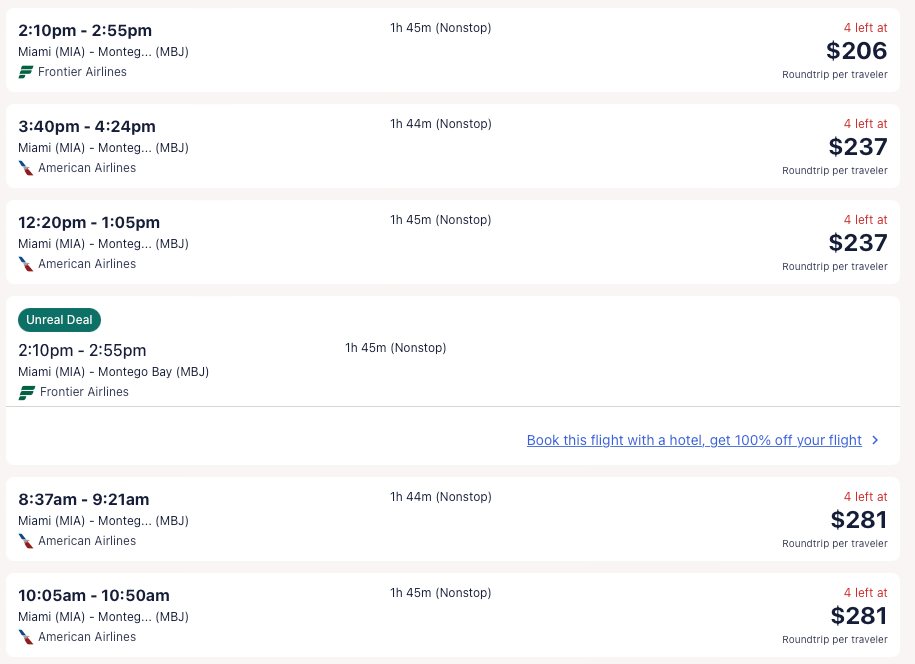Pick the 8:37am - 9:21am American flight
Viewport: 915px width, 664px height.
pos(83,499)
